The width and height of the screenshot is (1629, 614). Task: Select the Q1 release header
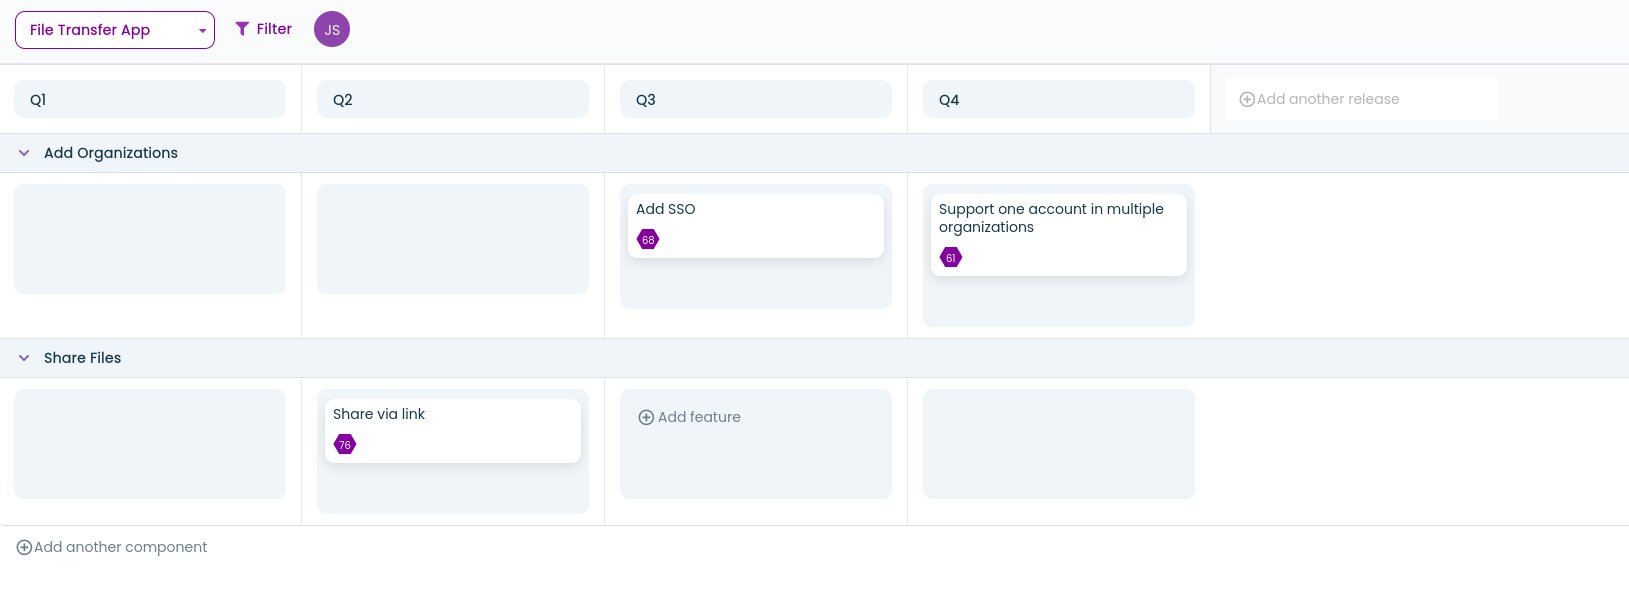tap(150, 99)
